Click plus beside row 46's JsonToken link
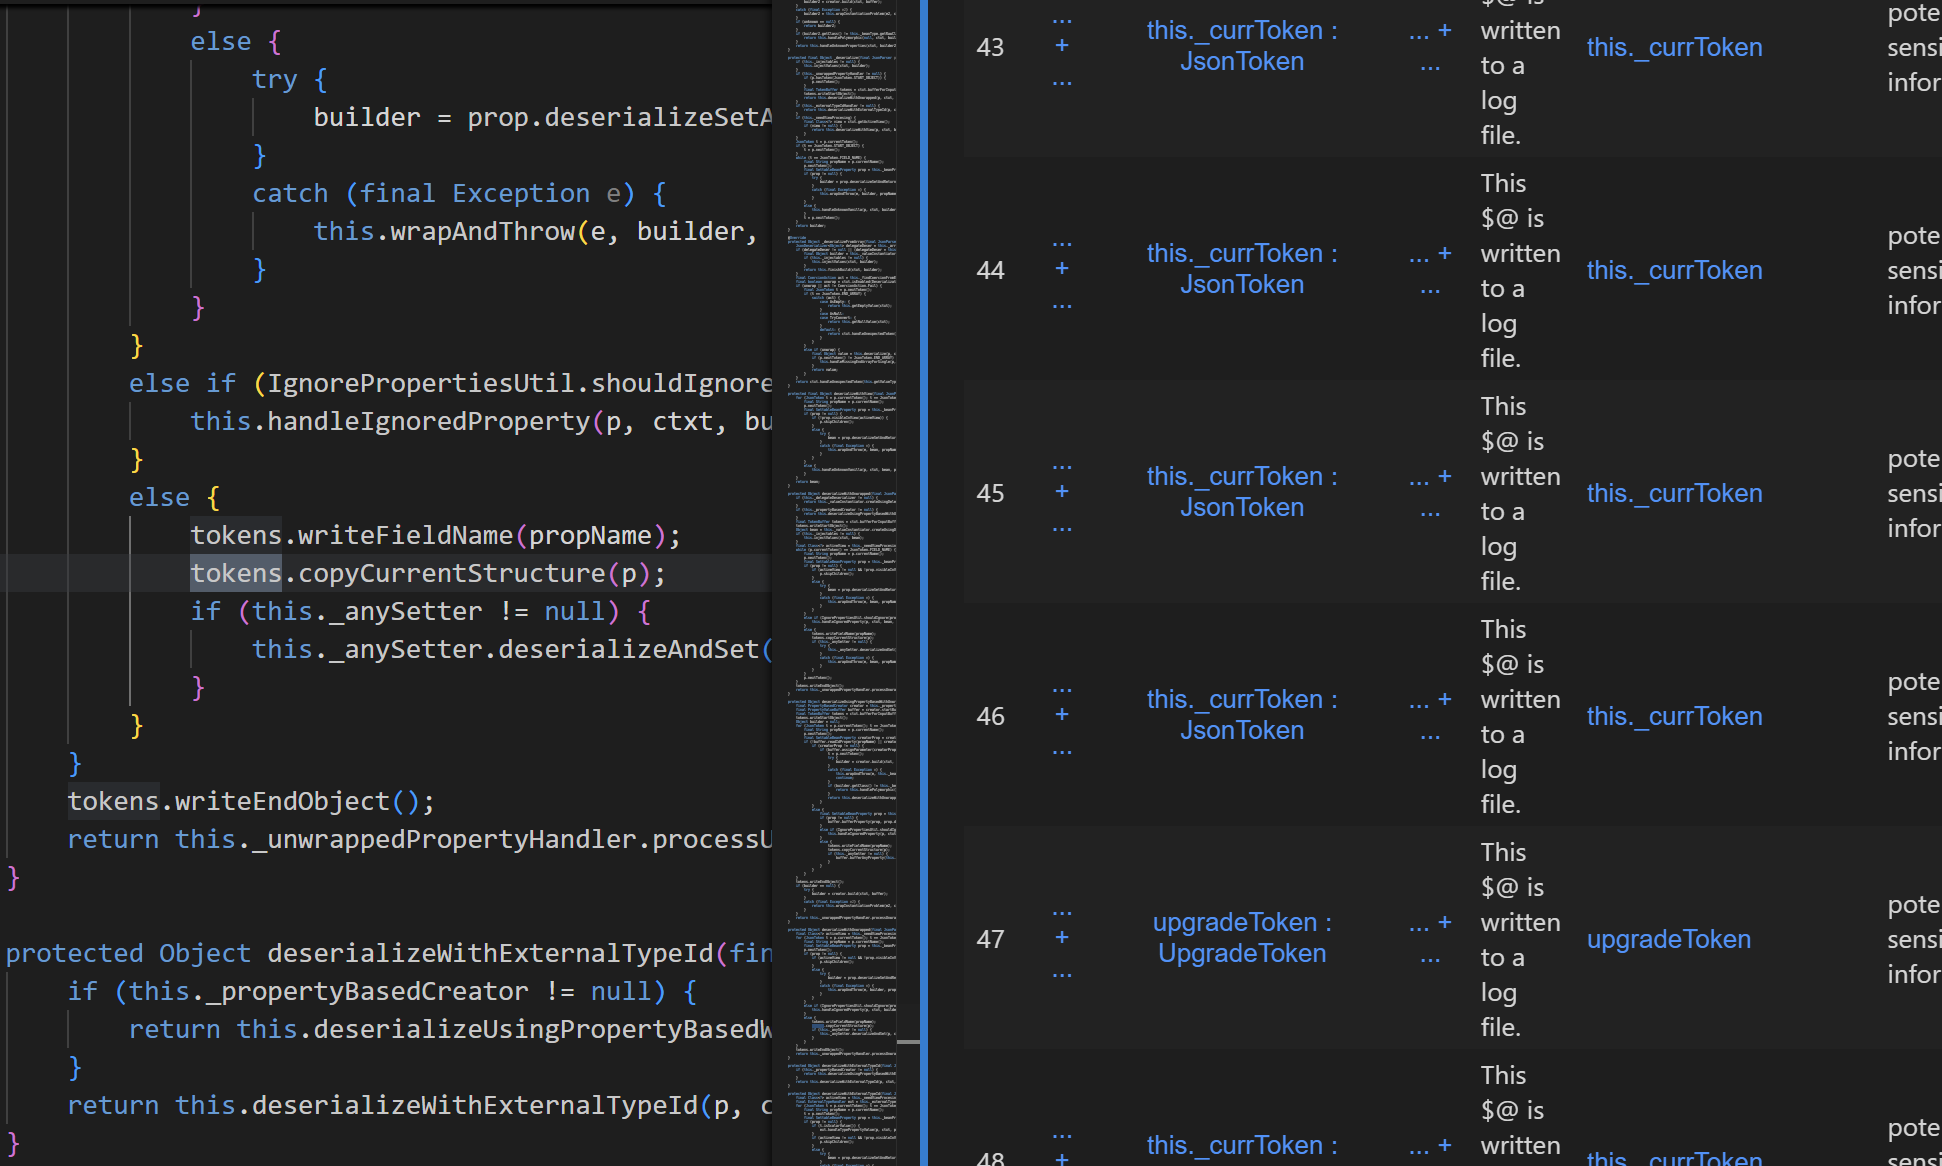This screenshot has height=1166, width=1942. pos(1444,700)
